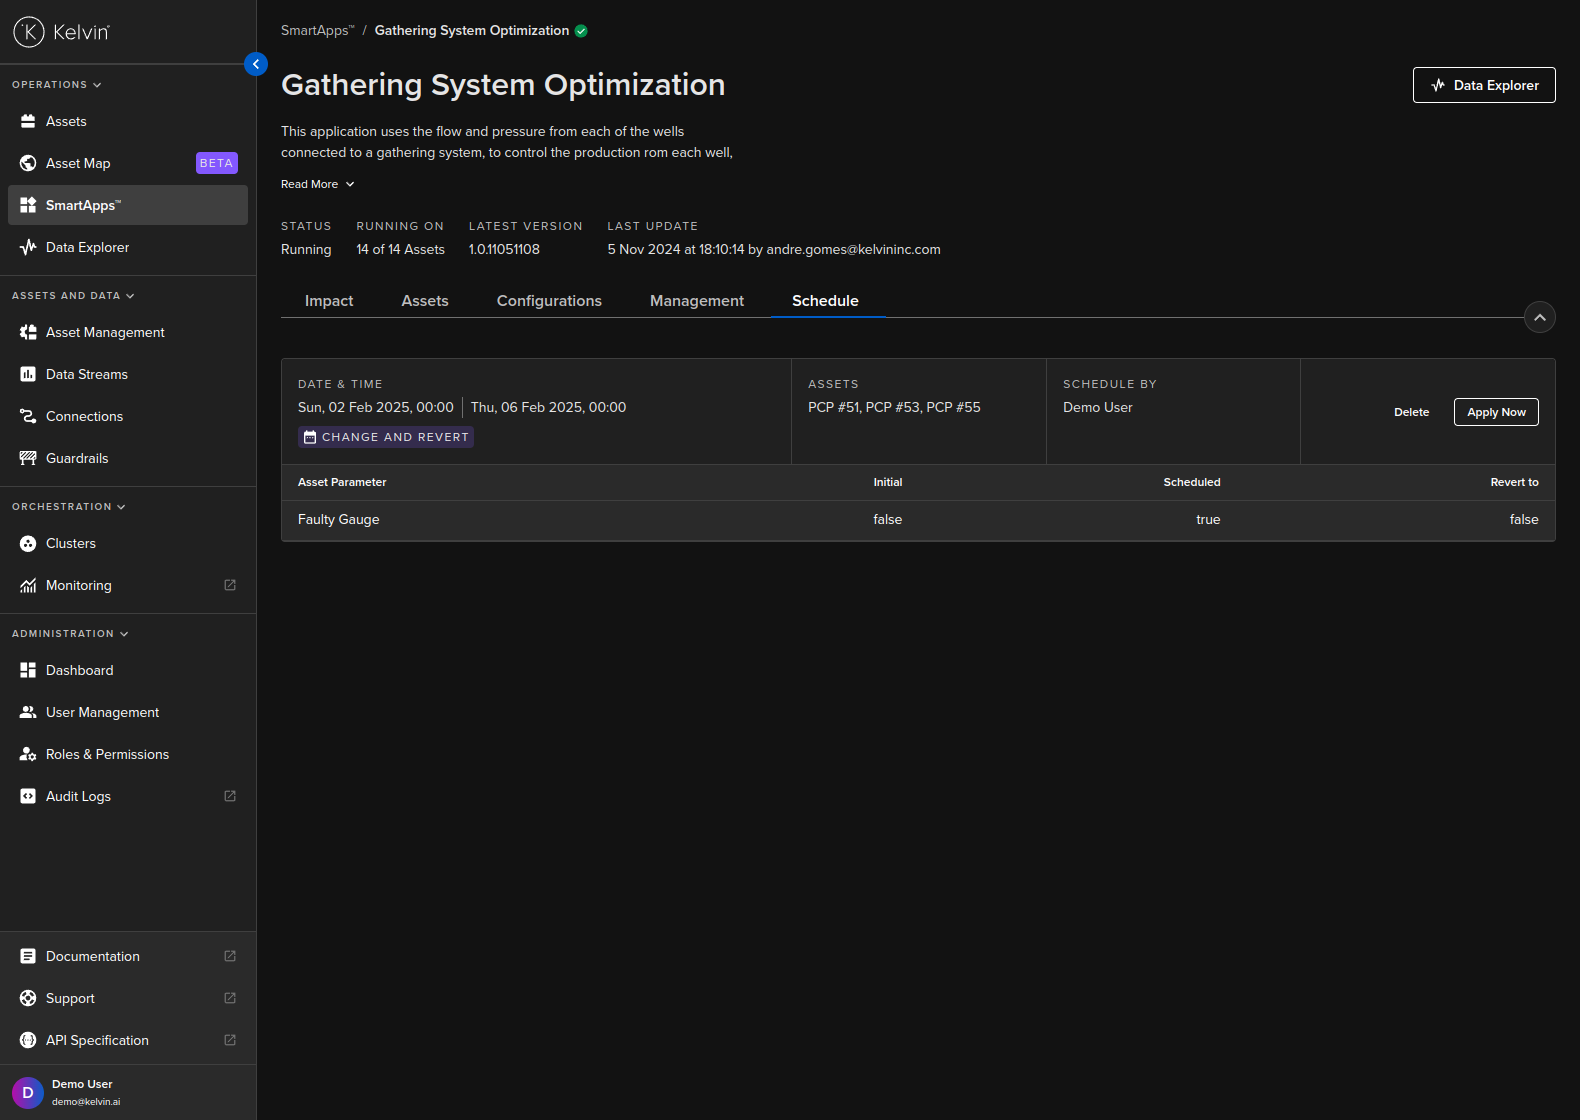Switch to the Configurations tab
The image size is (1580, 1120).
549,301
